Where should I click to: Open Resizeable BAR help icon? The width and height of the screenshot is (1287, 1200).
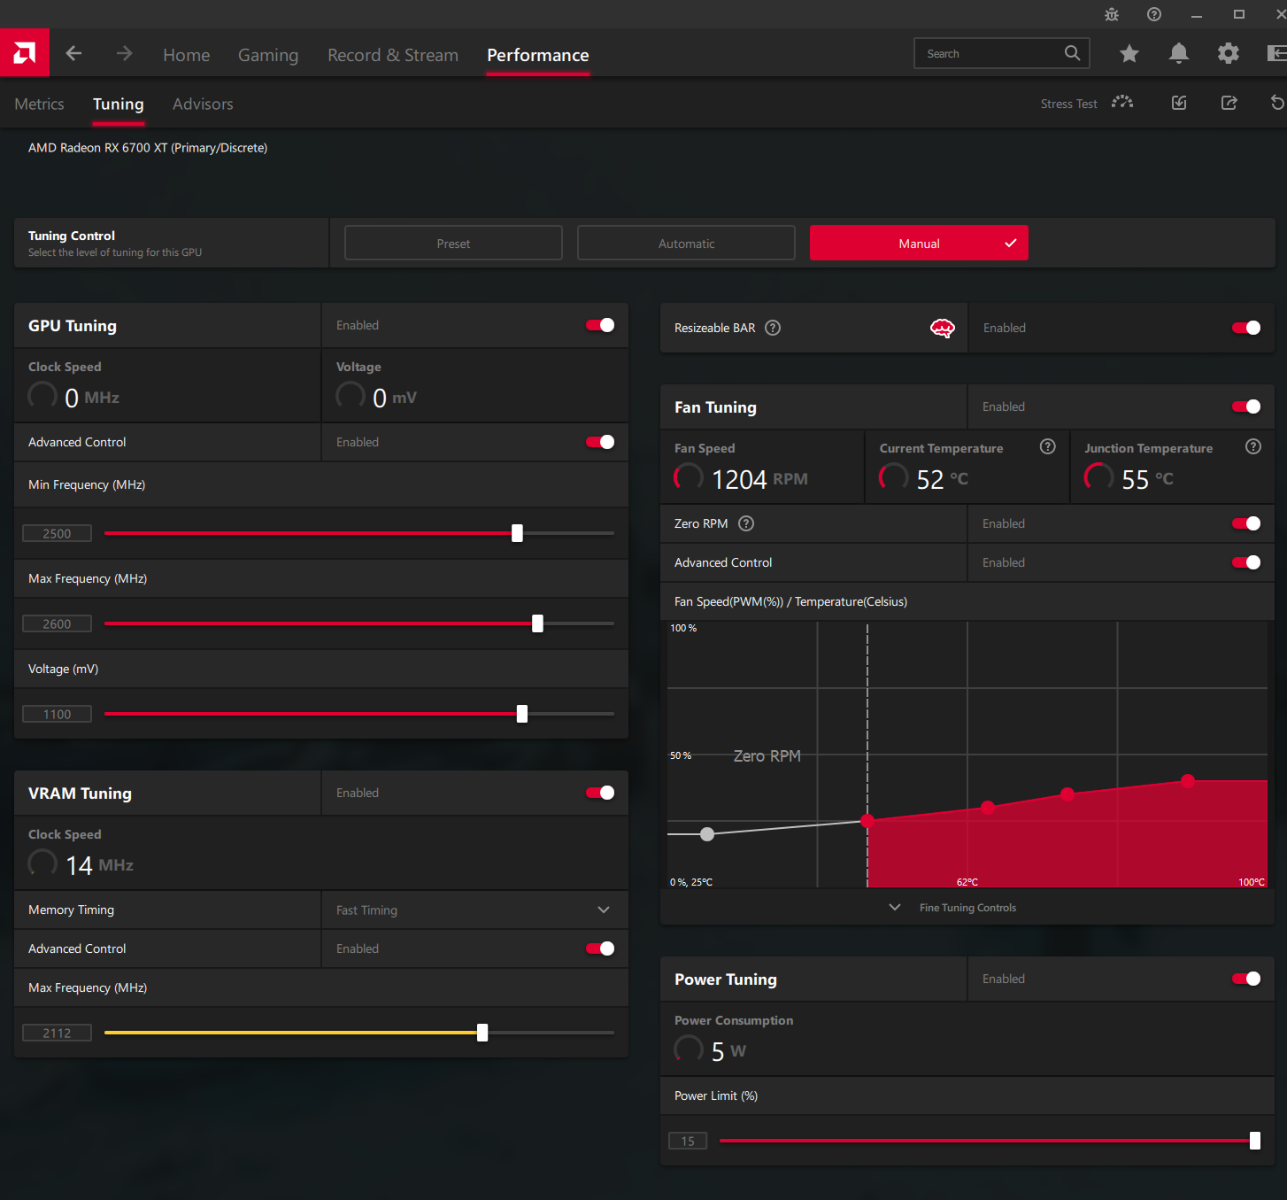(773, 328)
